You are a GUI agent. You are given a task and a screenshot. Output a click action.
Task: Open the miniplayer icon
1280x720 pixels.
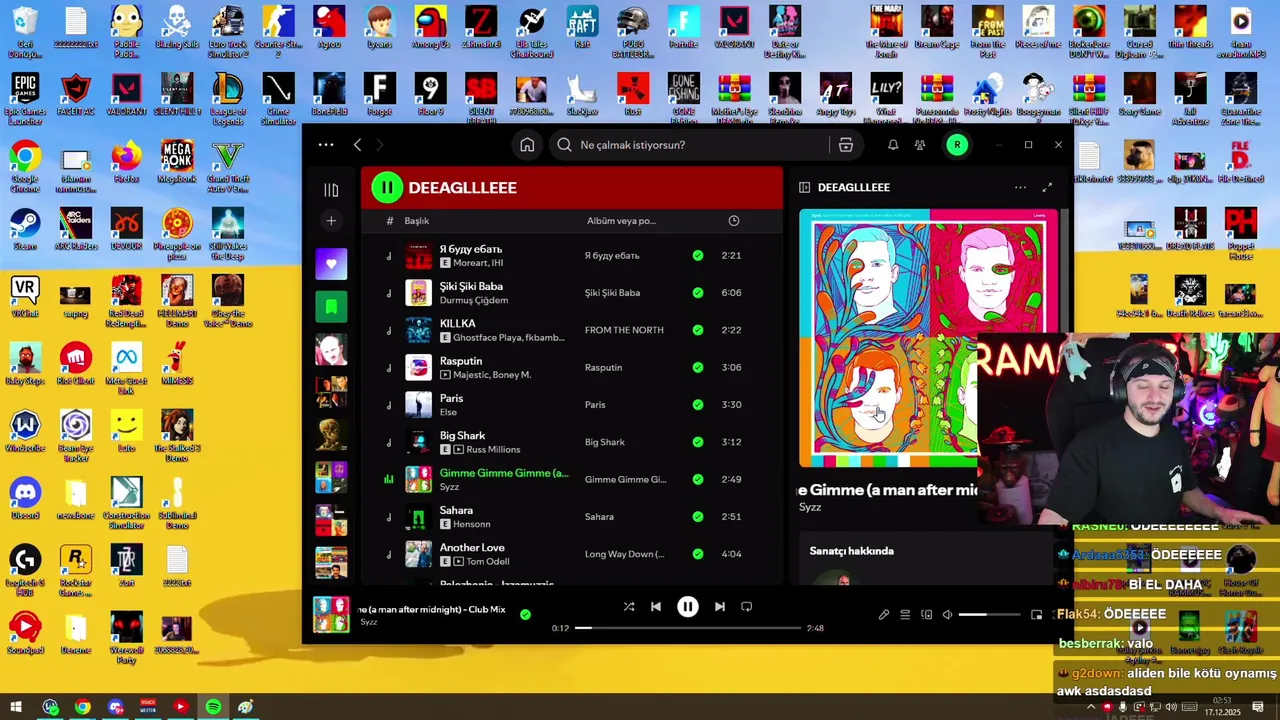(x=1037, y=615)
